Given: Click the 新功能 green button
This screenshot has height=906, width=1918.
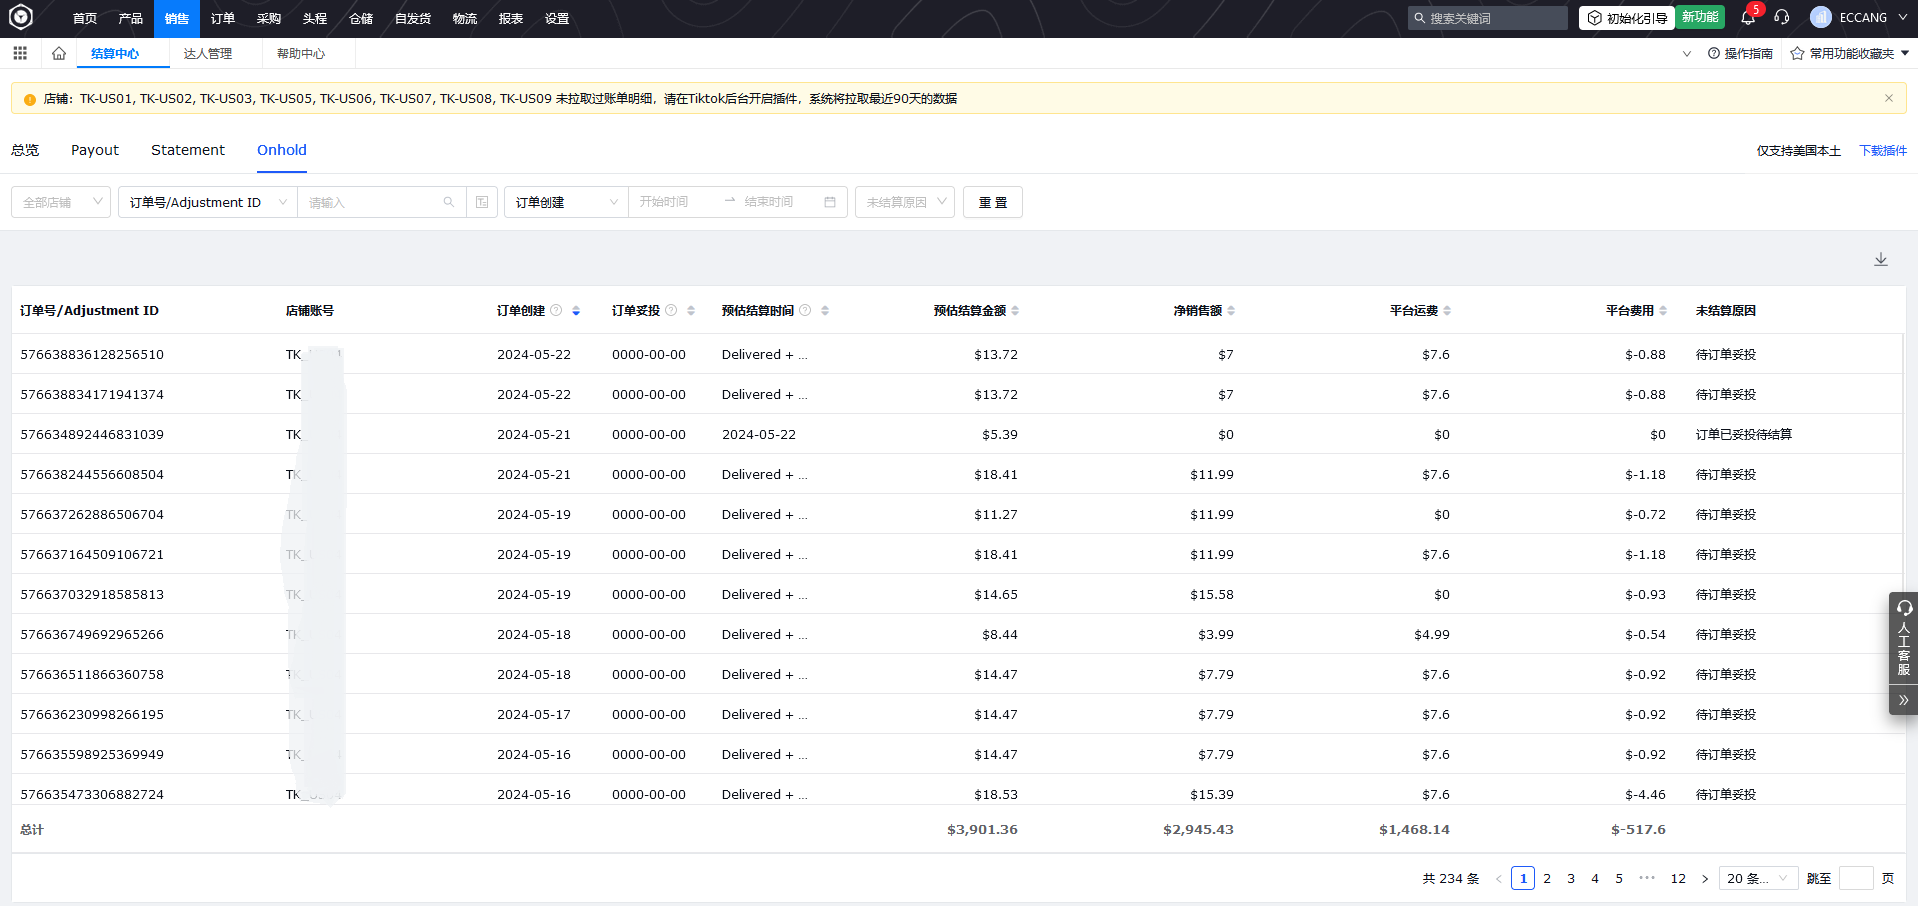Looking at the screenshot, I should coord(1700,17).
